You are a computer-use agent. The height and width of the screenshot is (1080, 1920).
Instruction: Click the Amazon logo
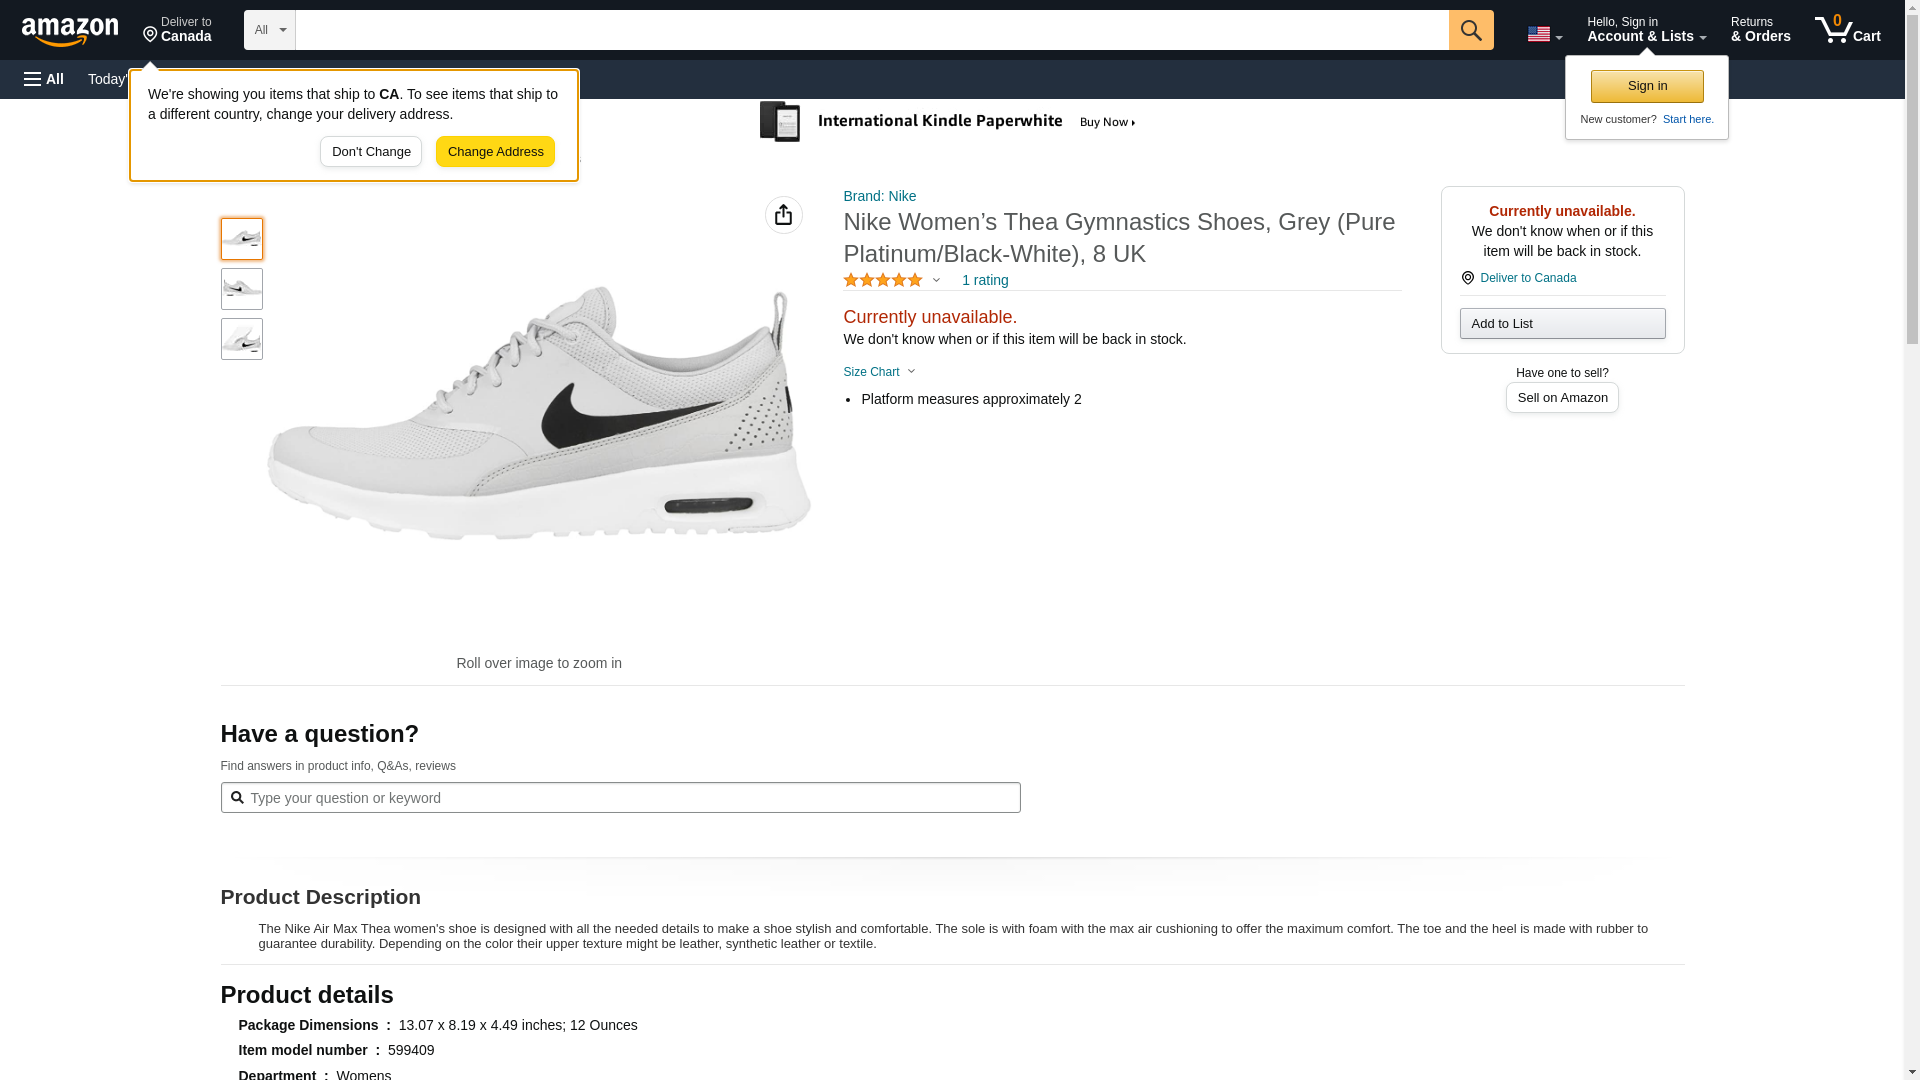(x=70, y=31)
